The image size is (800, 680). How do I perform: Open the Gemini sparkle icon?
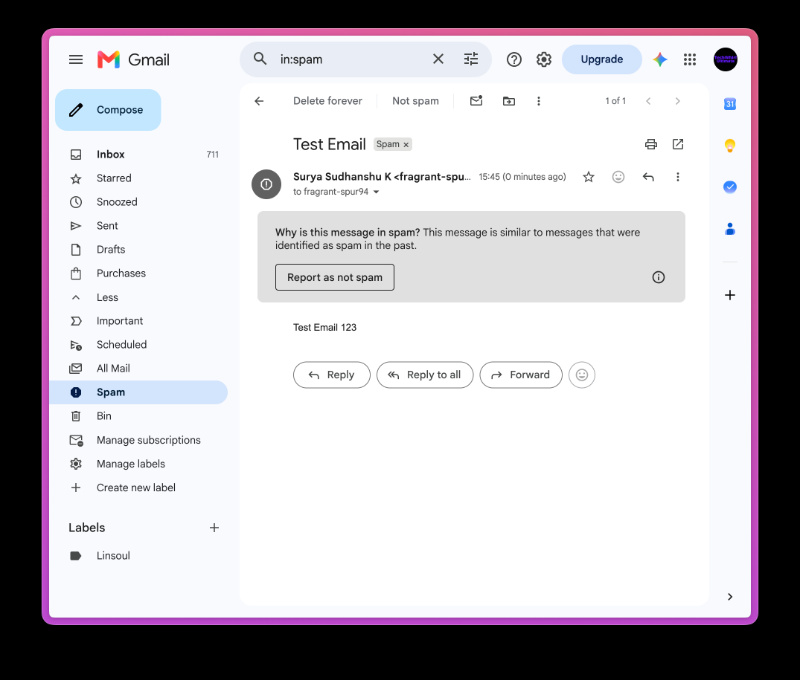(x=660, y=59)
